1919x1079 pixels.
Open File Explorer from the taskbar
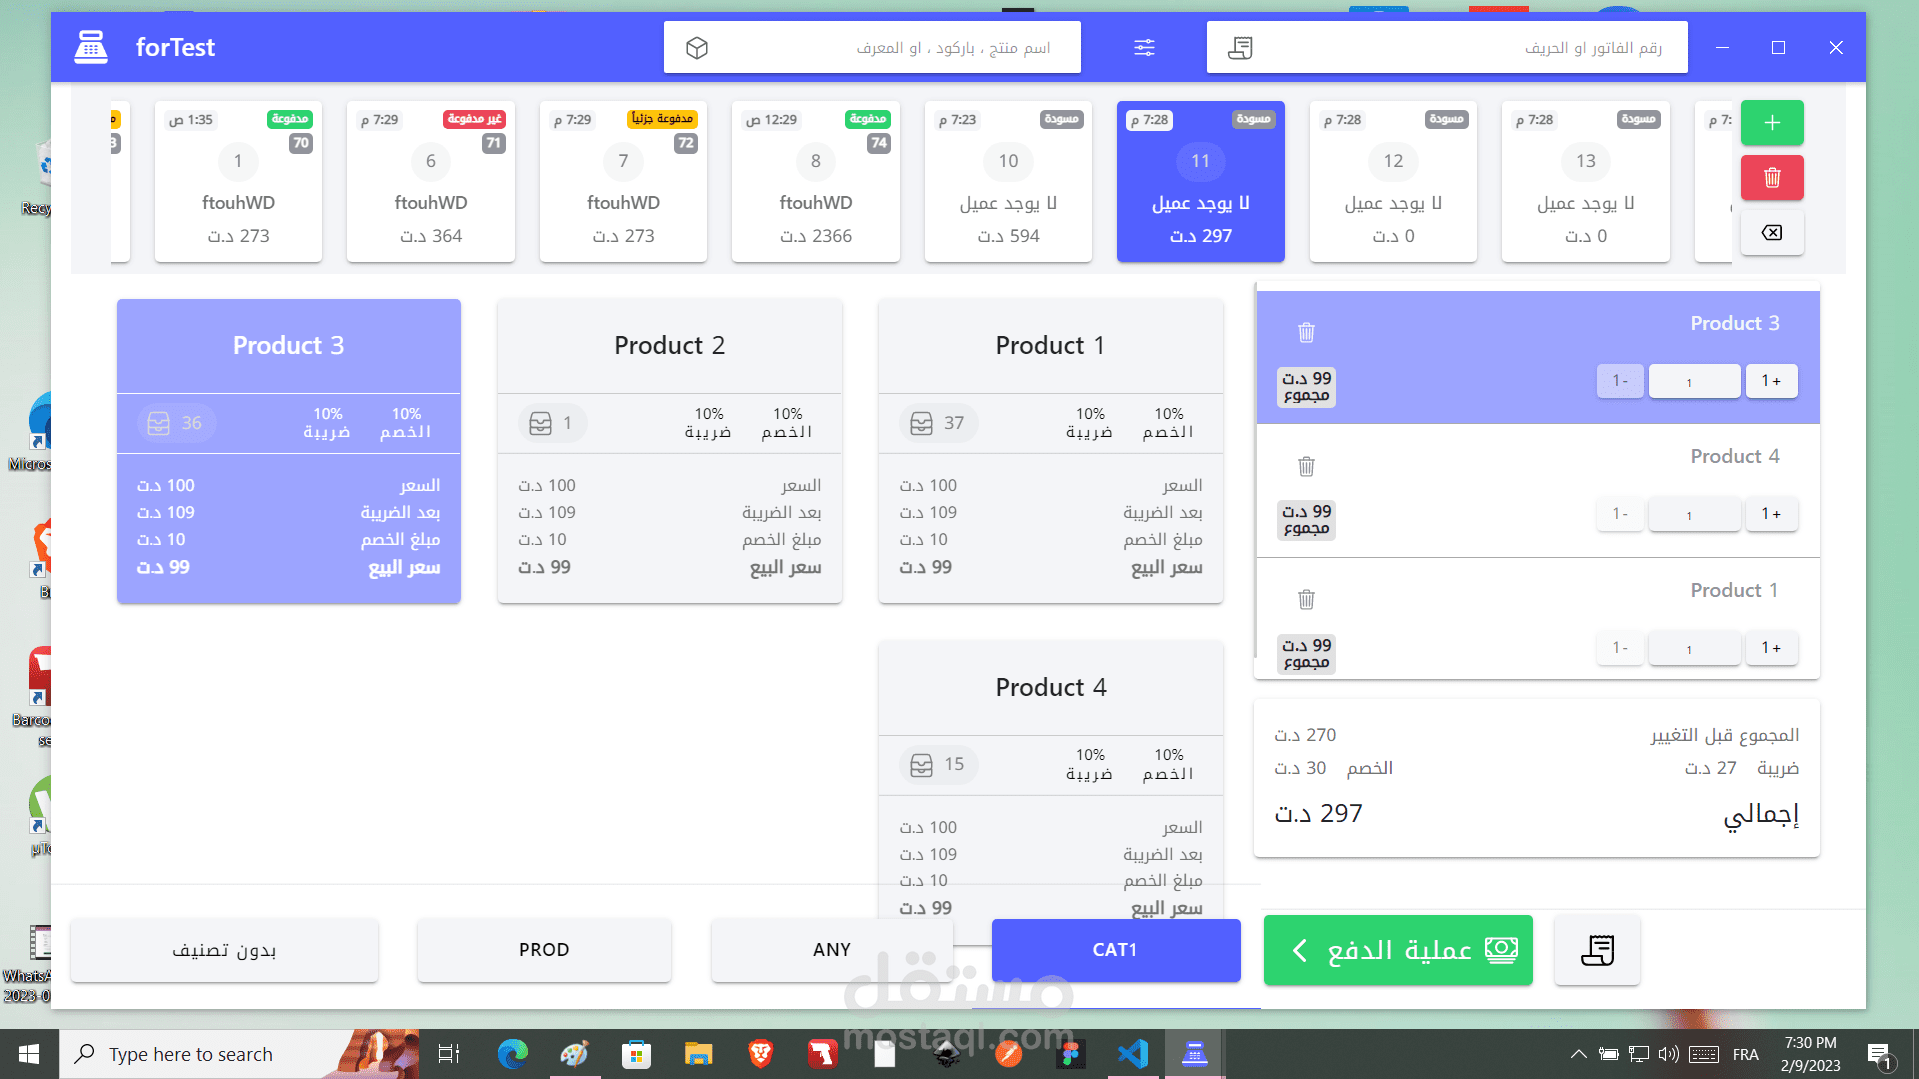click(x=698, y=1054)
